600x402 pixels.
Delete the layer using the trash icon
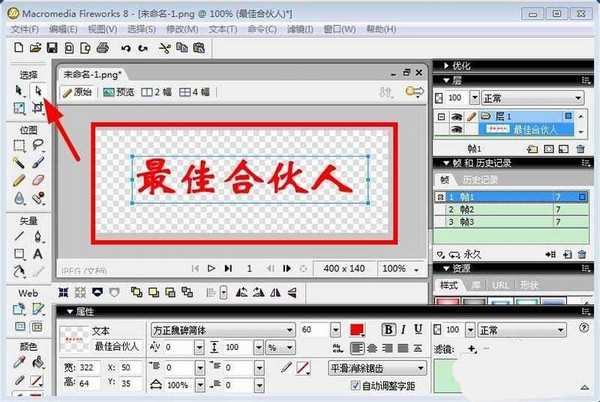click(579, 148)
